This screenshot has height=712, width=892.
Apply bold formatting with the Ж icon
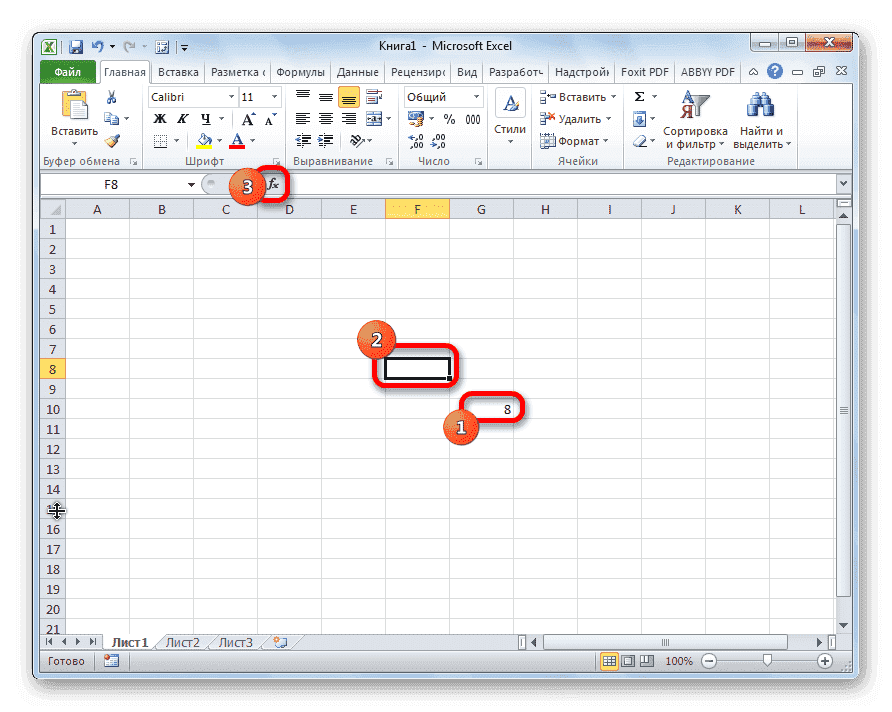pyautogui.click(x=158, y=118)
